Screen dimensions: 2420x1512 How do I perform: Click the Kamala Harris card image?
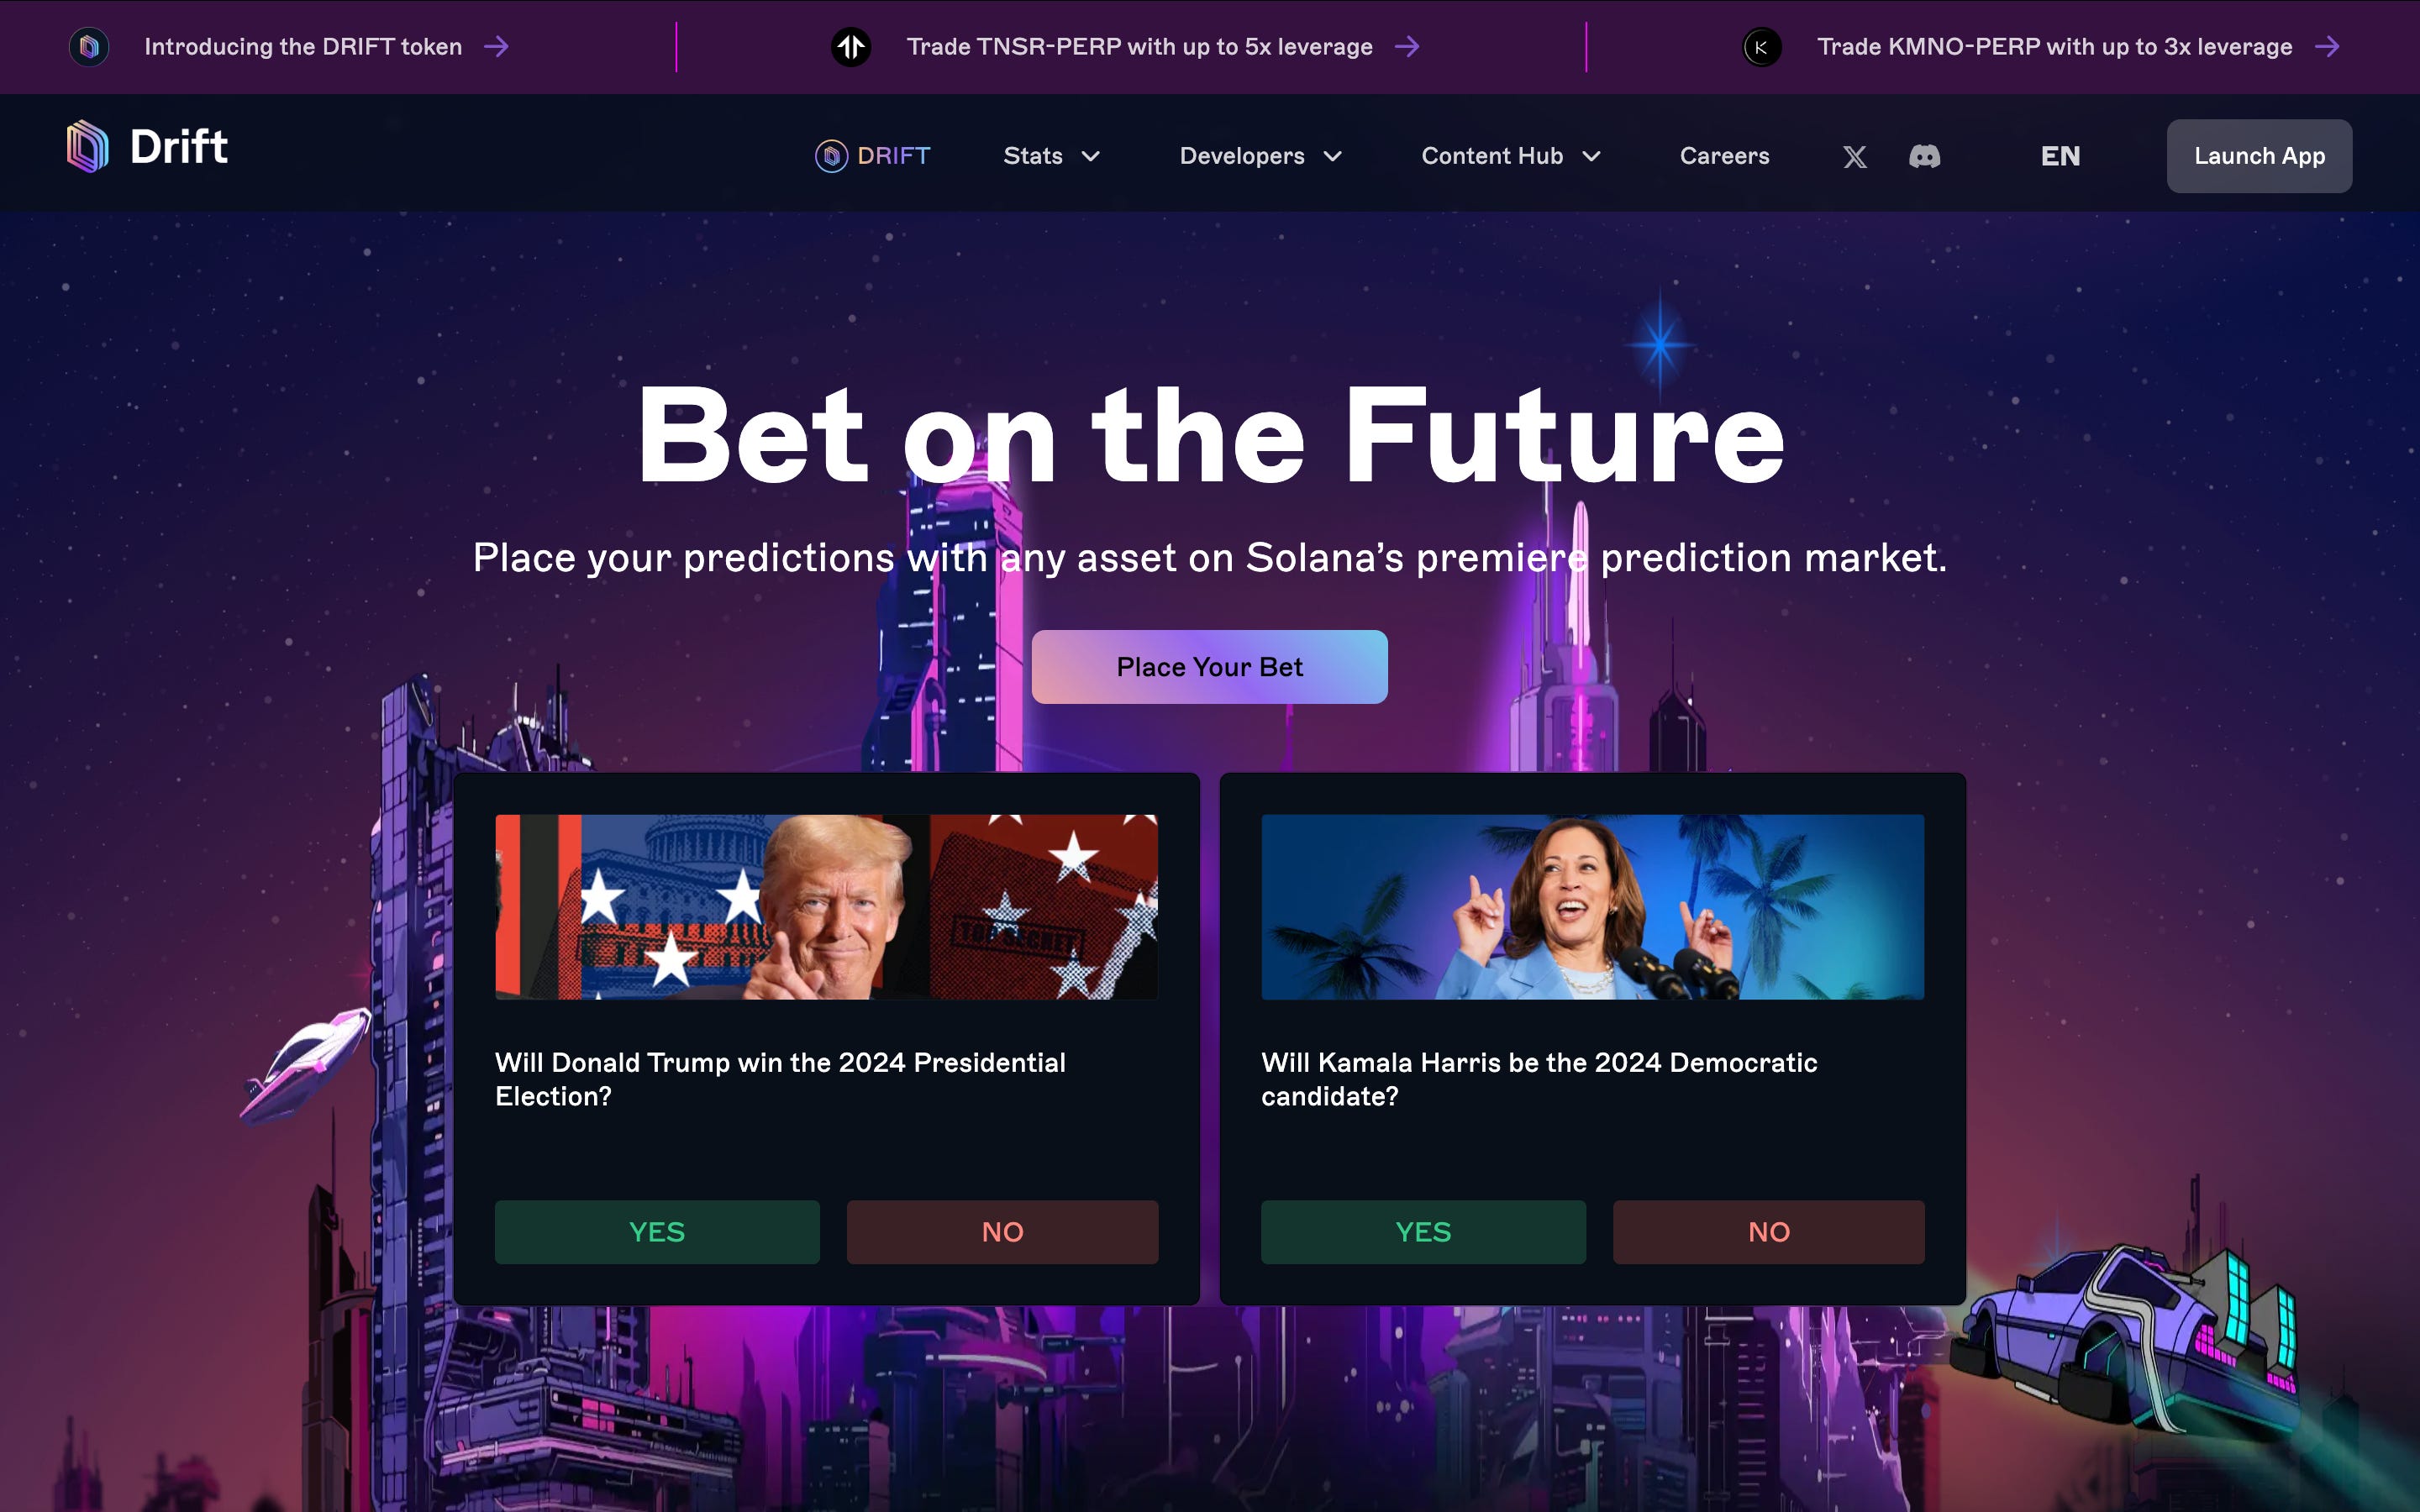click(x=1592, y=907)
